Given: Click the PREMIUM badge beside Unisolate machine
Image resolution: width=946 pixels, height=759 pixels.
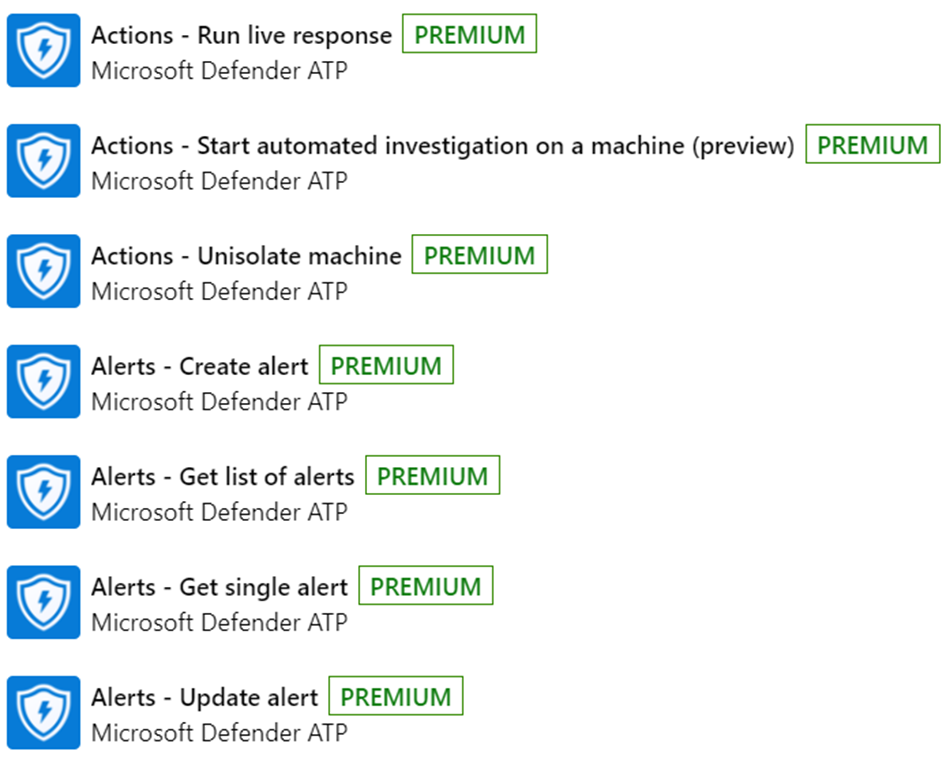Looking at the screenshot, I should [x=480, y=254].
